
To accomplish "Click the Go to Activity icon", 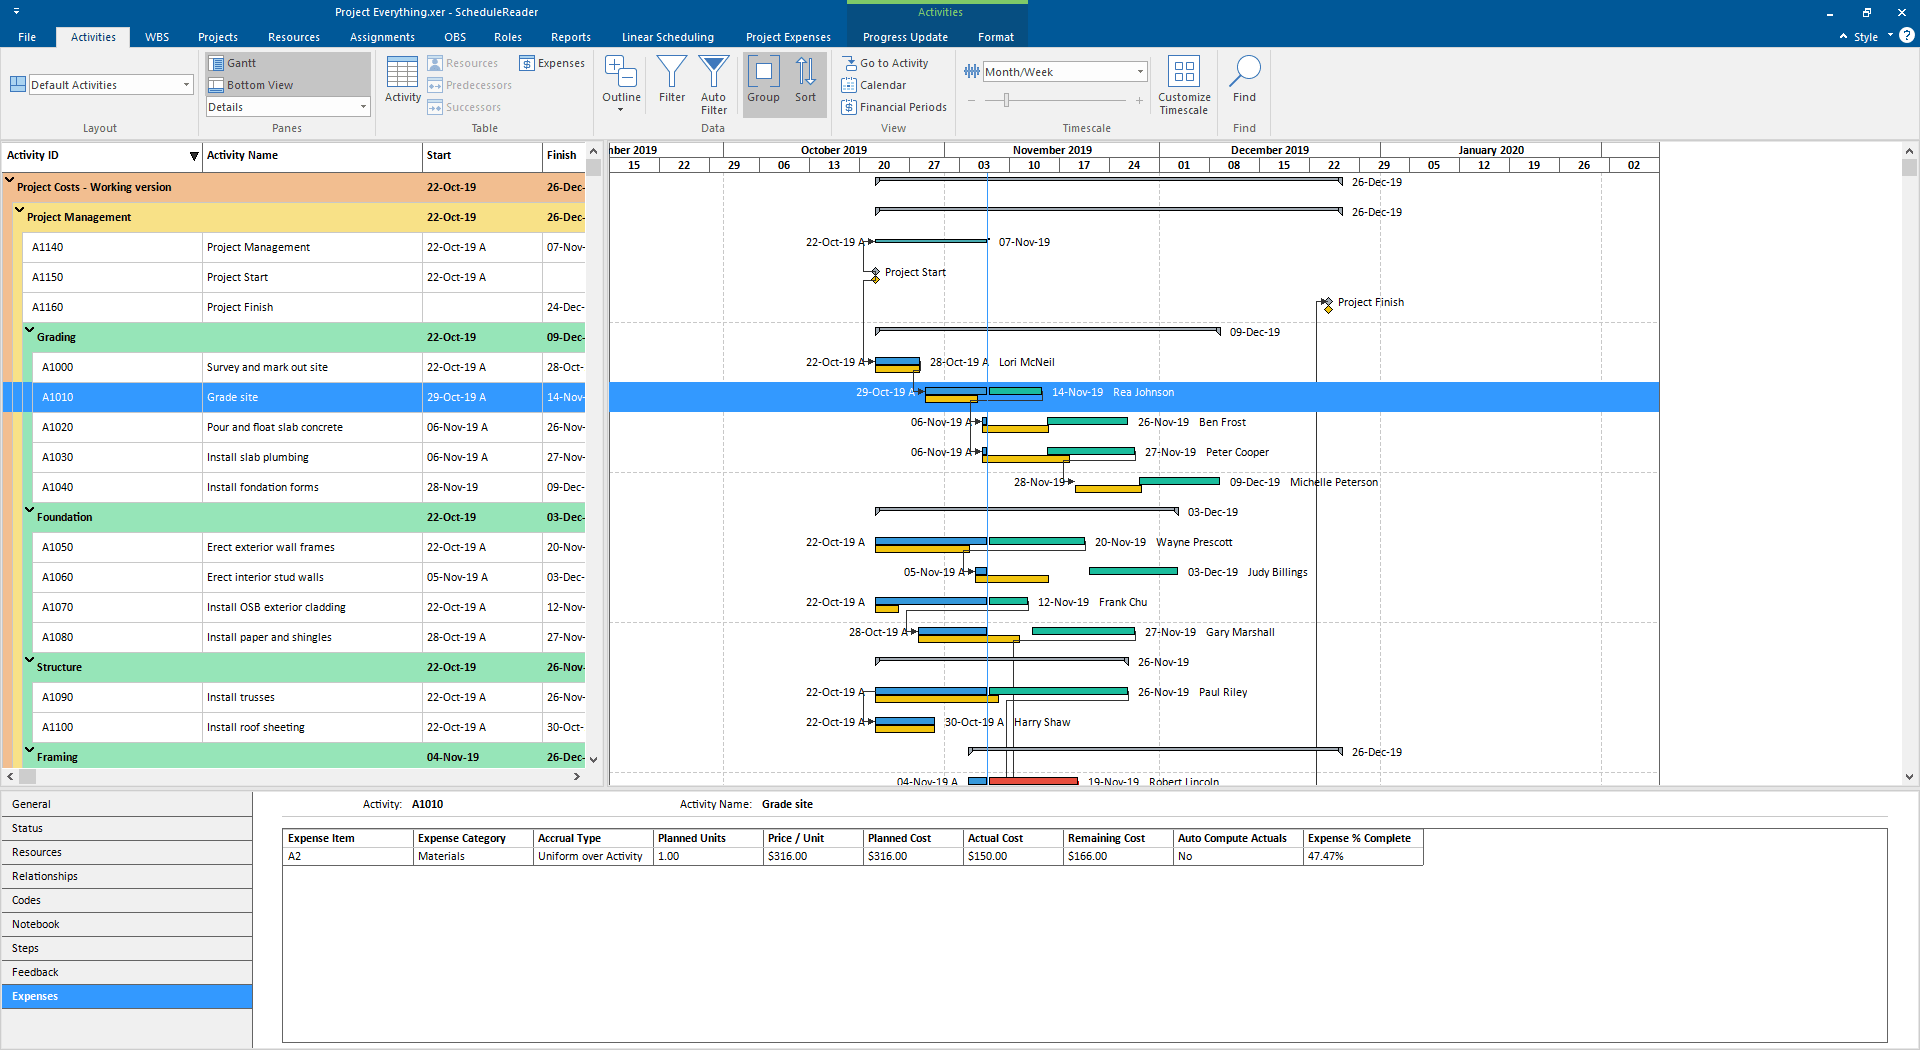I will [849, 63].
